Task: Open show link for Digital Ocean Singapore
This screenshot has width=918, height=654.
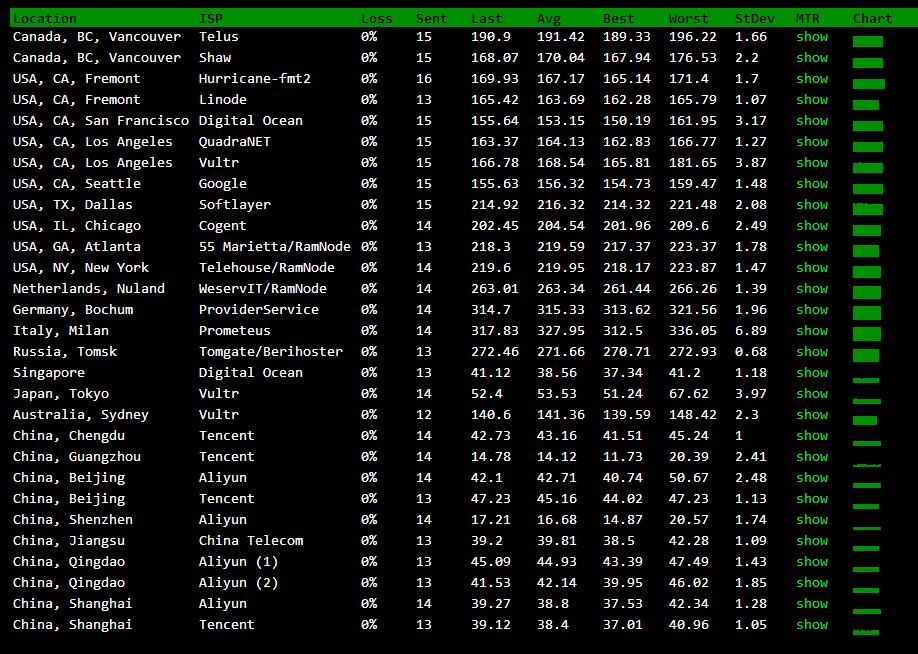Action: tap(811, 373)
